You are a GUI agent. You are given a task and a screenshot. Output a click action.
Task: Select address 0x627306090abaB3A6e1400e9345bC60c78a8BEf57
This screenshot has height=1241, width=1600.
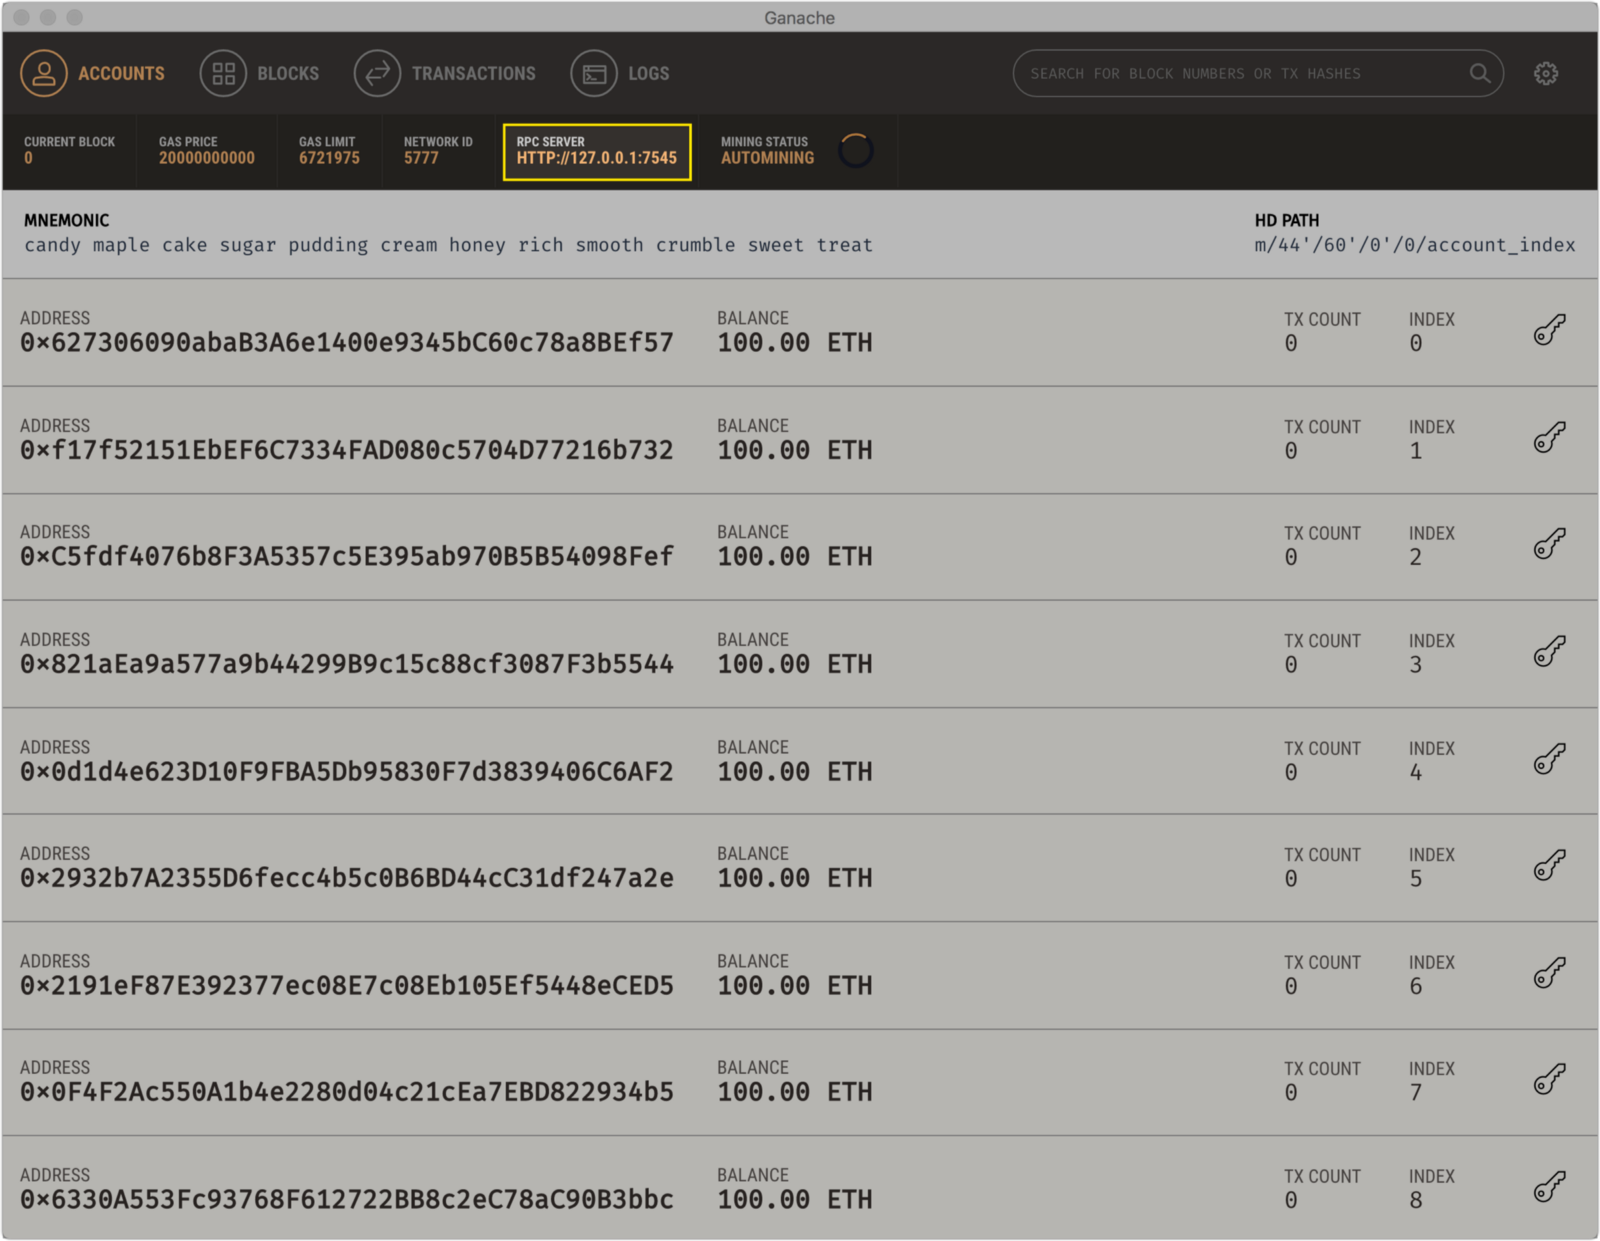pos(347,343)
